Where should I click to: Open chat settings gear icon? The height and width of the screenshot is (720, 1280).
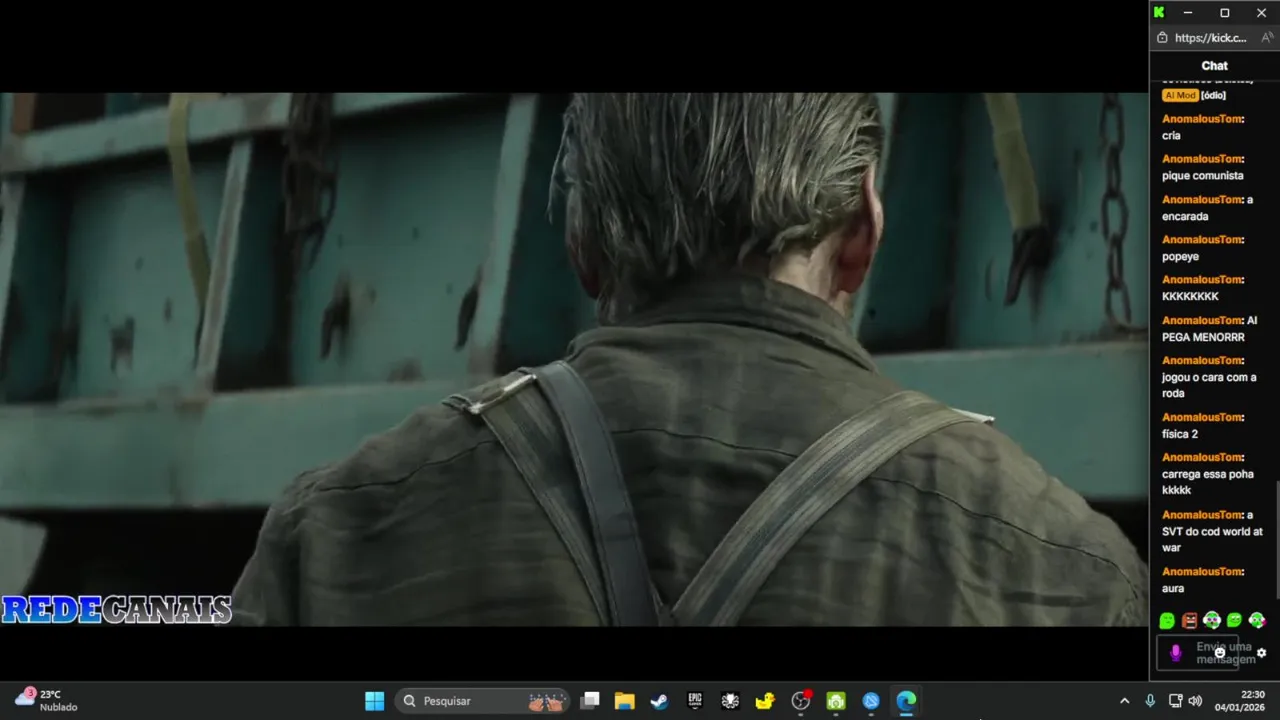click(1261, 653)
